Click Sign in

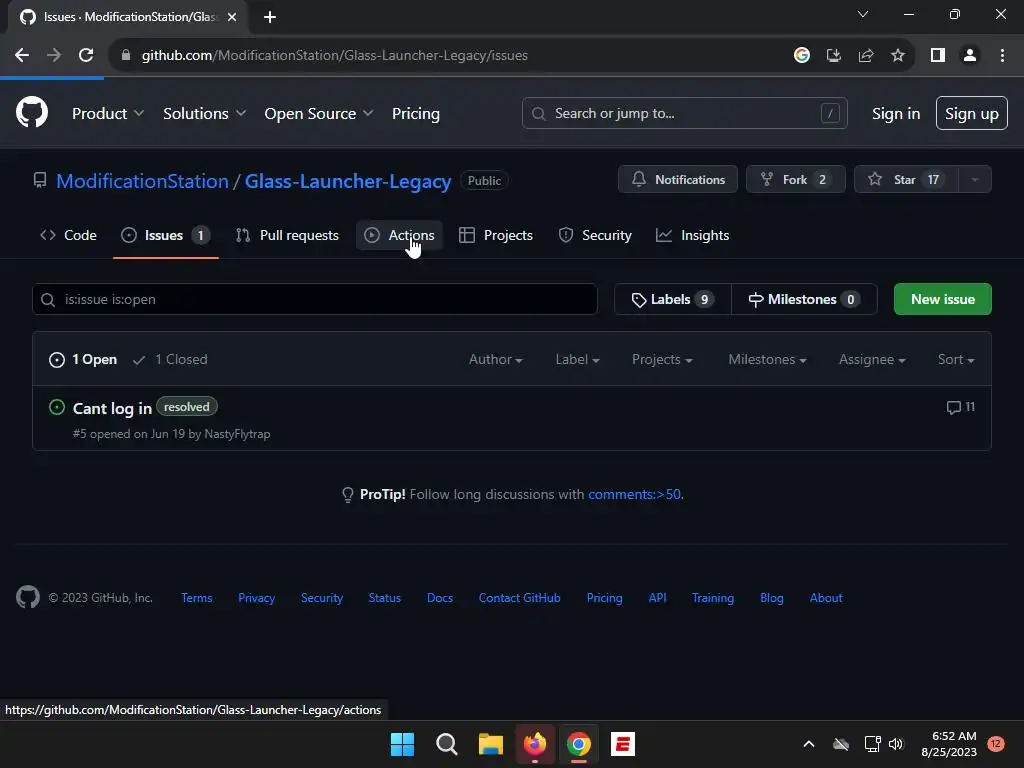[x=895, y=114]
